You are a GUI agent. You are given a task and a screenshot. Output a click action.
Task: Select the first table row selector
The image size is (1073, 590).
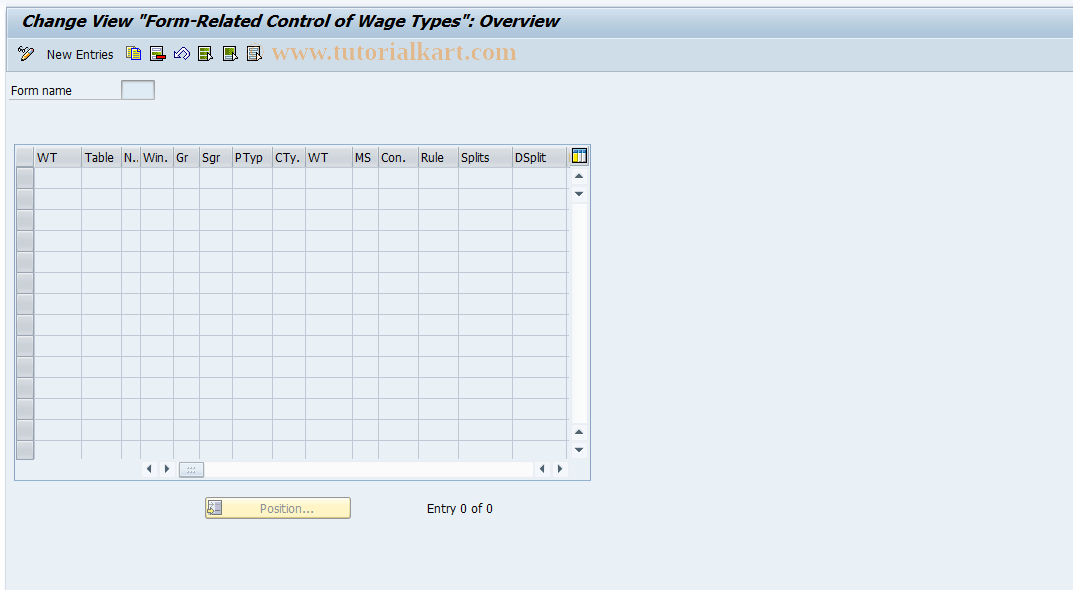pyautogui.click(x=25, y=178)
